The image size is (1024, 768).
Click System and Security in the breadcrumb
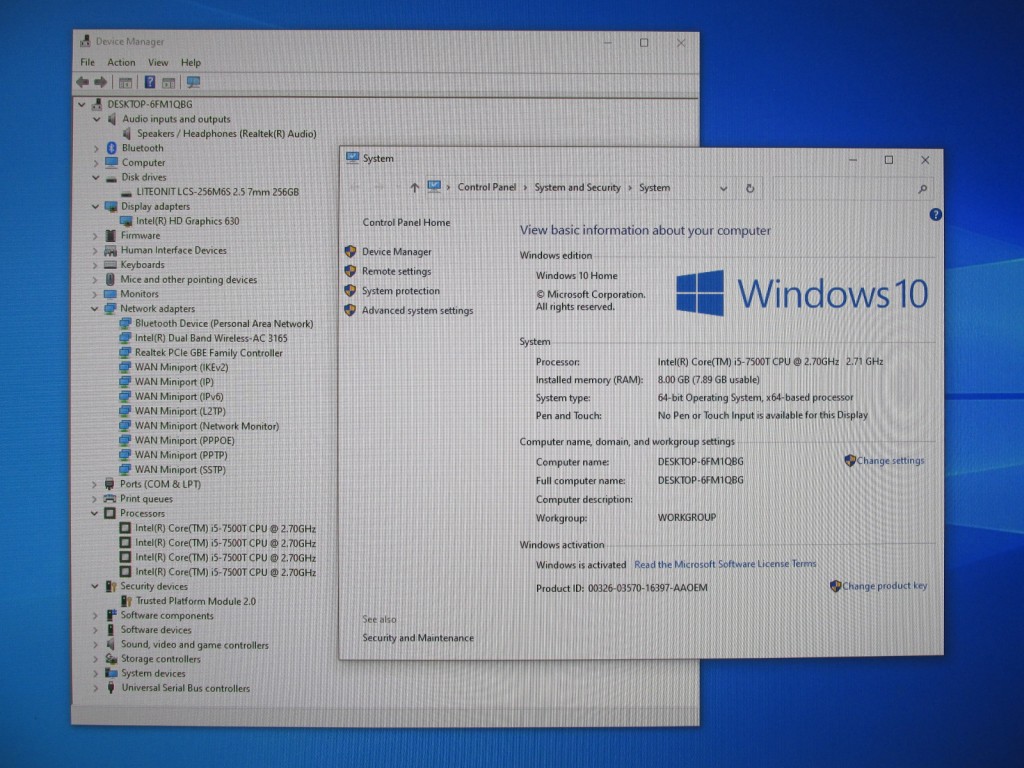577,187
